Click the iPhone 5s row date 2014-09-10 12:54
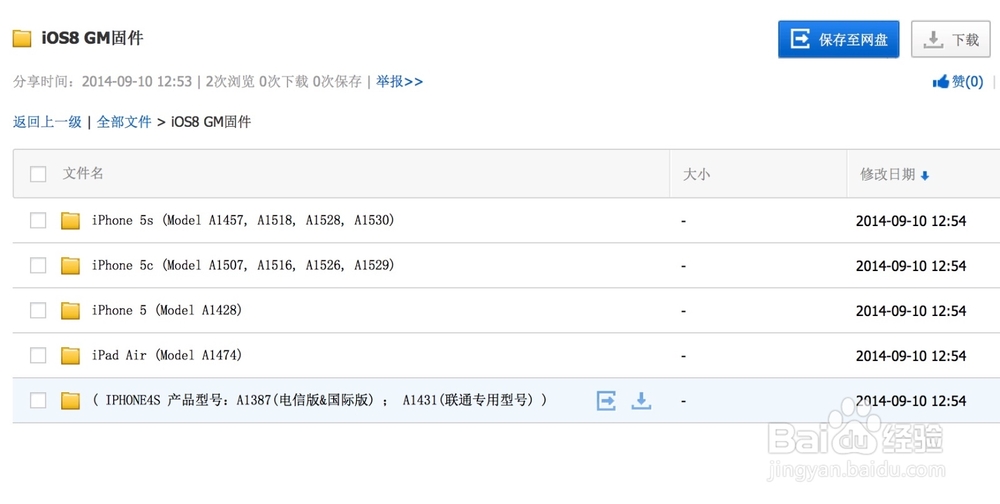 (x=911, y=221)
